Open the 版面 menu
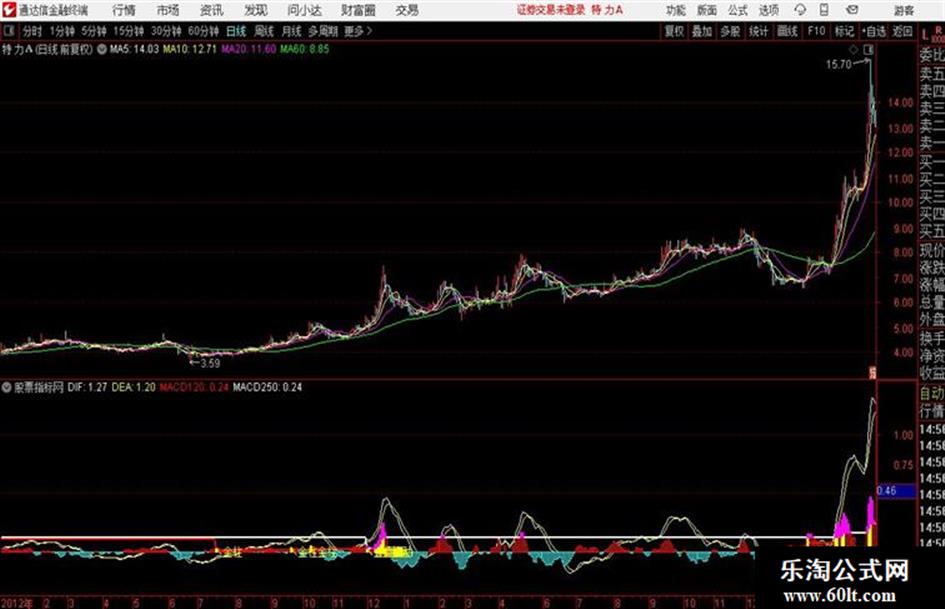 coord(706,10)
